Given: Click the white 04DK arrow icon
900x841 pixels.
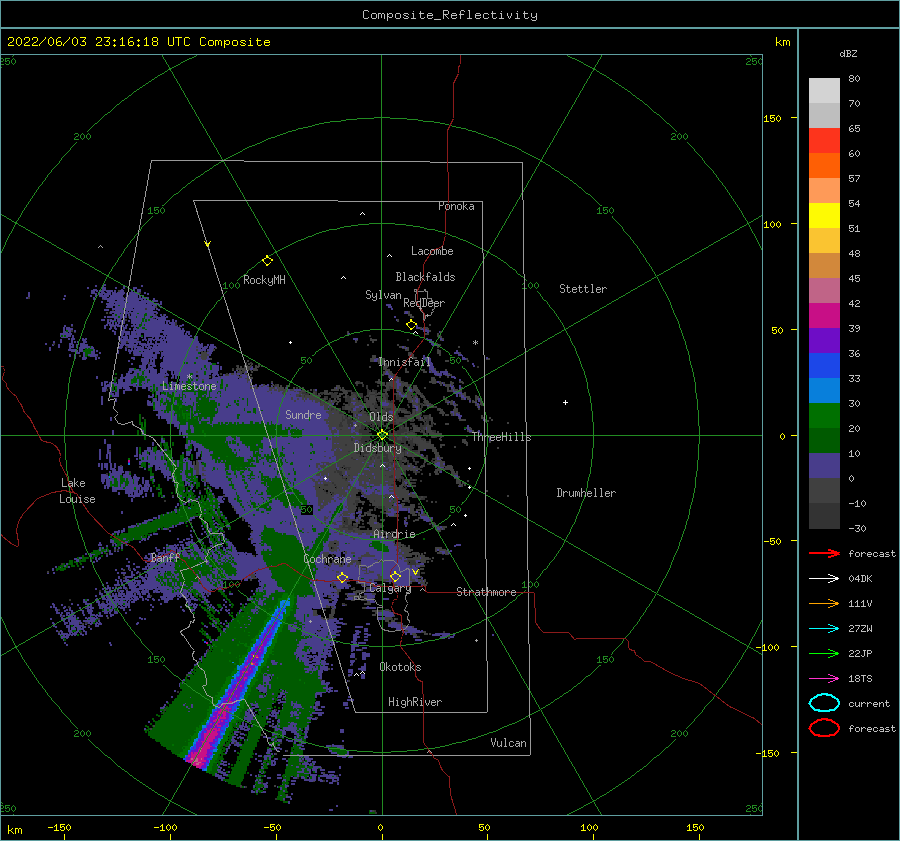Looking at the screenshot, I should (824, 578).
